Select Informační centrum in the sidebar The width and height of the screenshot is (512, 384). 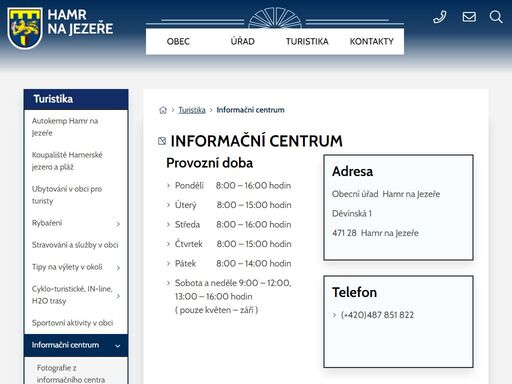tap(65, 345)
